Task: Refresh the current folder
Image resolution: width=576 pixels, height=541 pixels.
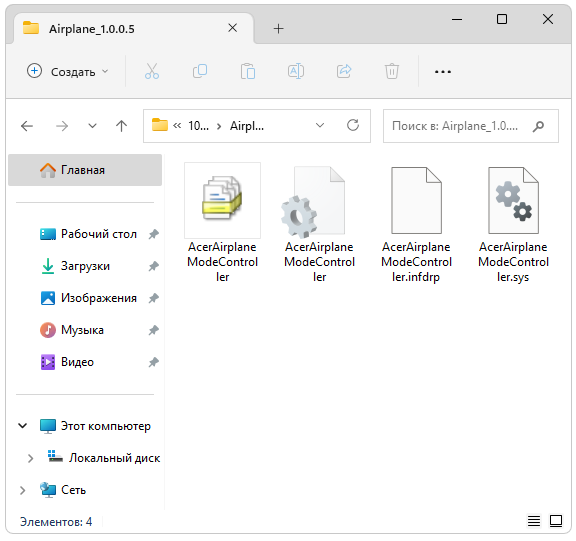Action: pos(353,126)
